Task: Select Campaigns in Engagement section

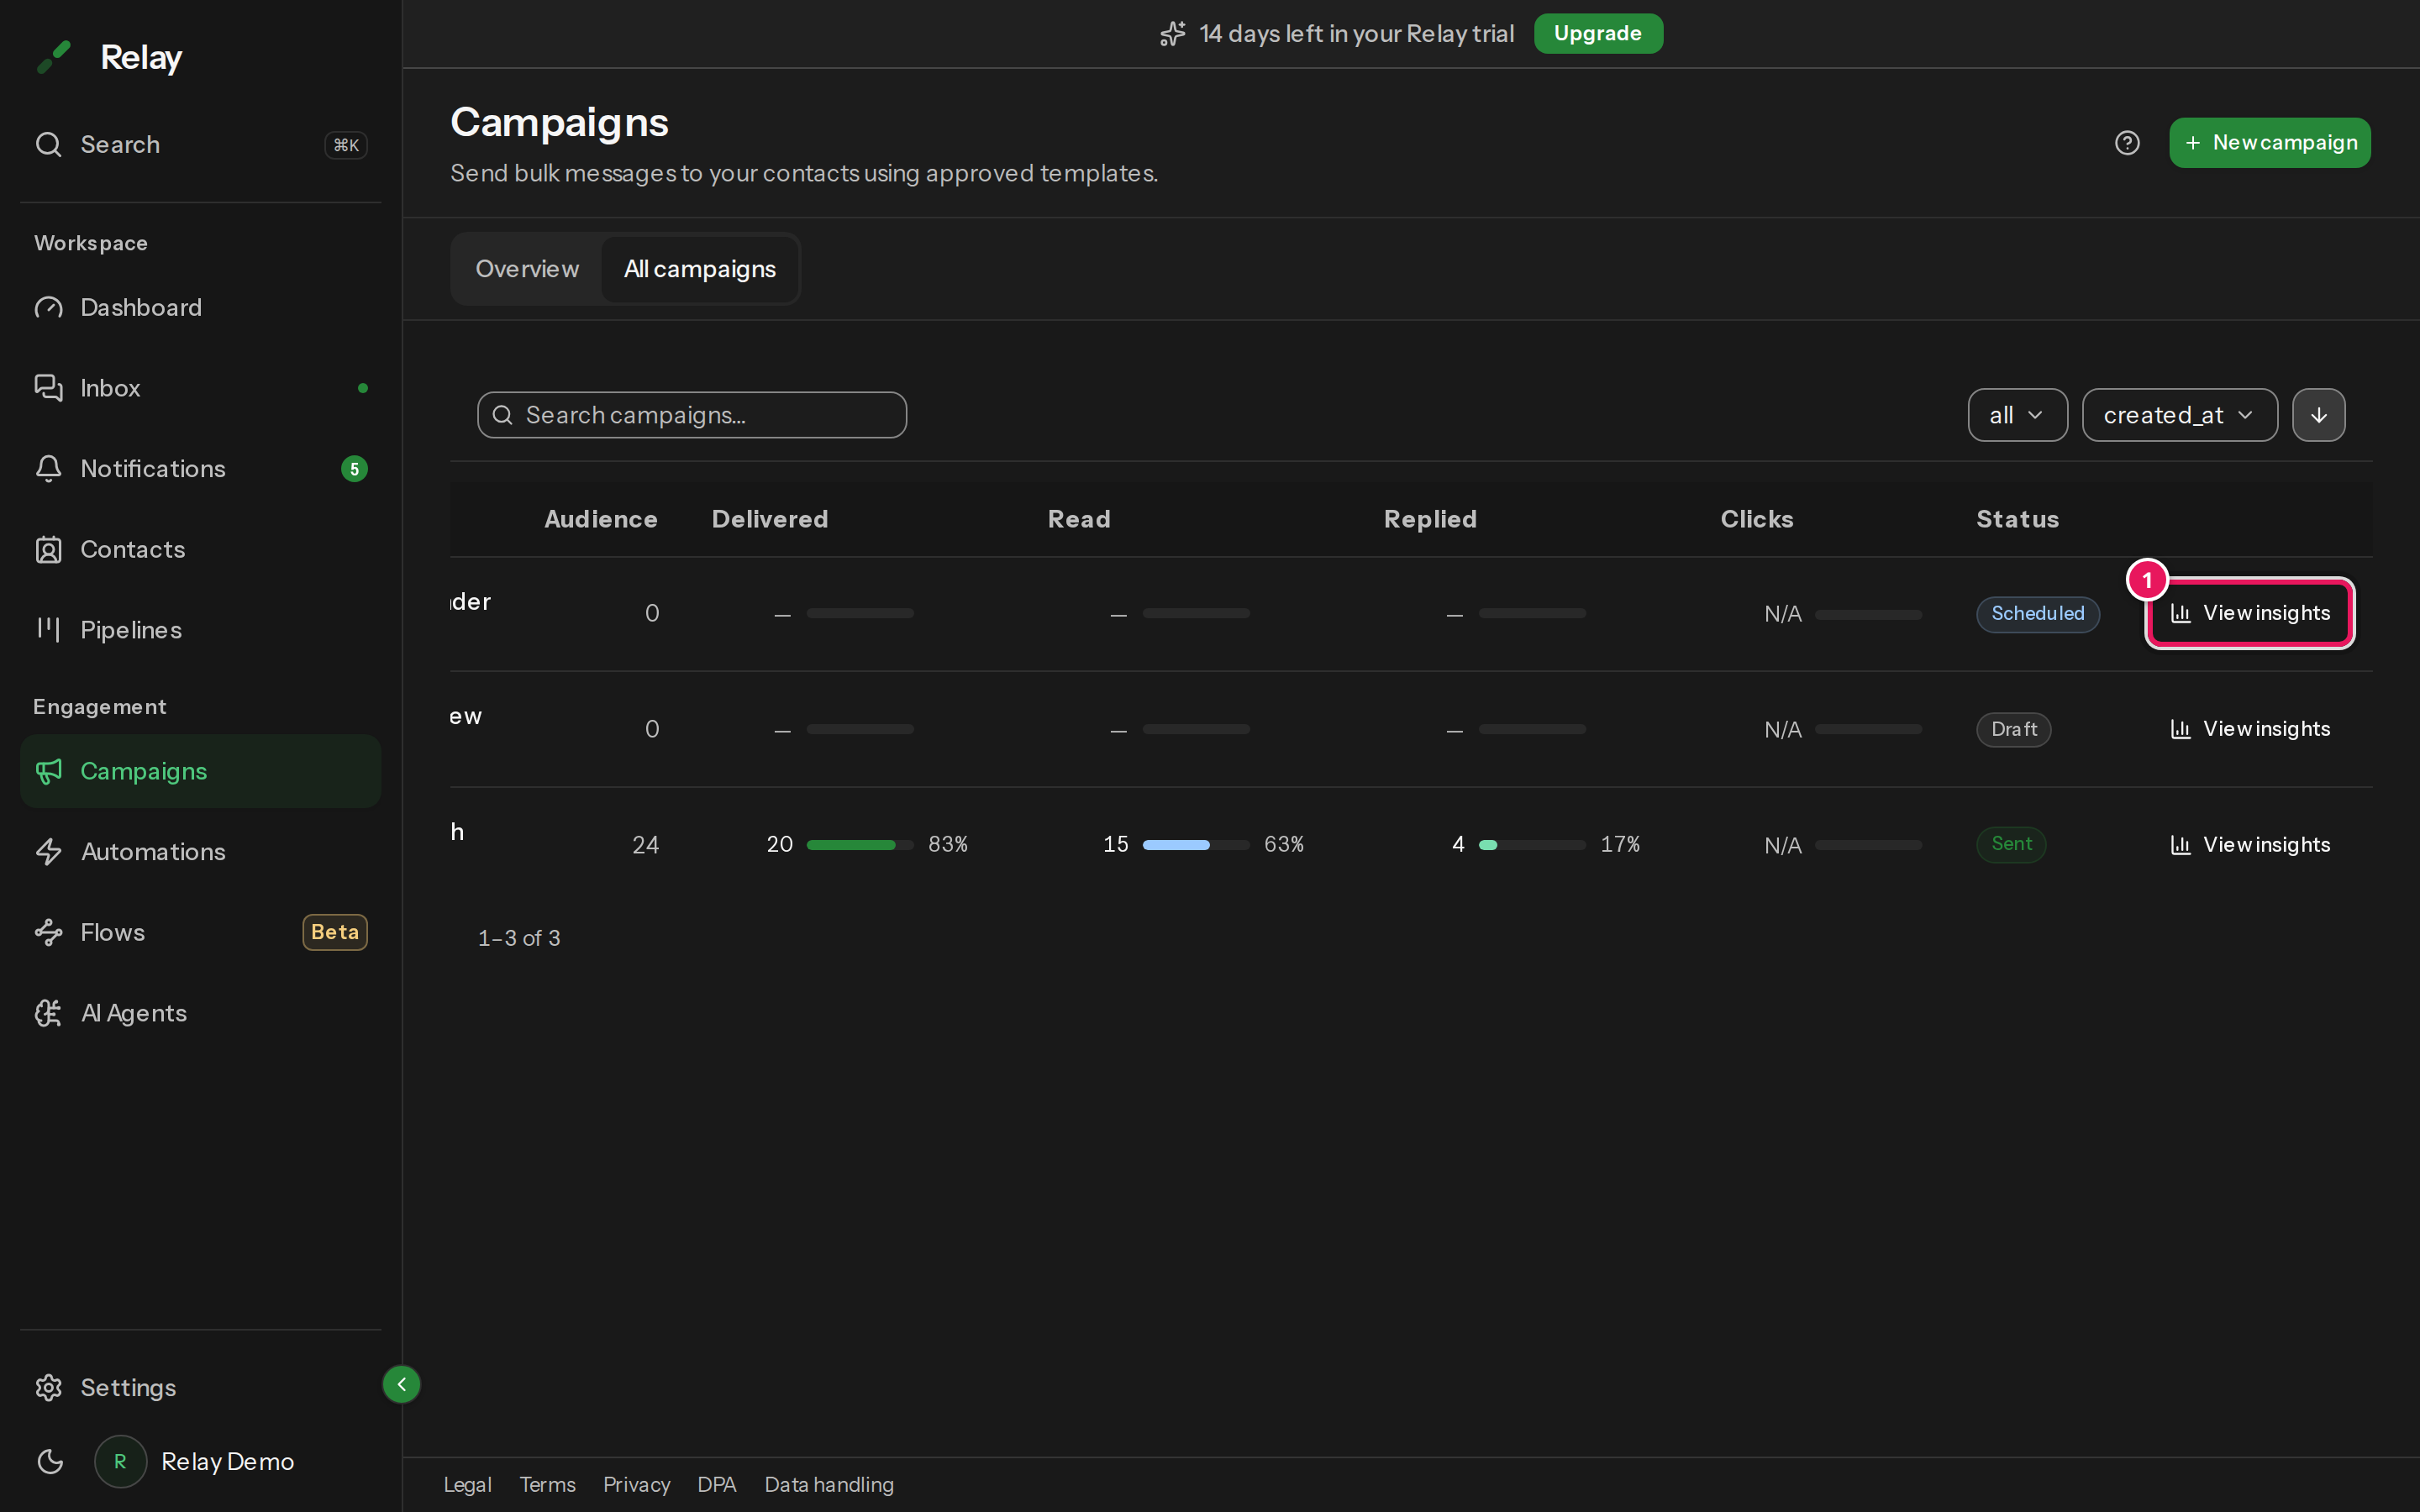Action: (x=200, y=771)
